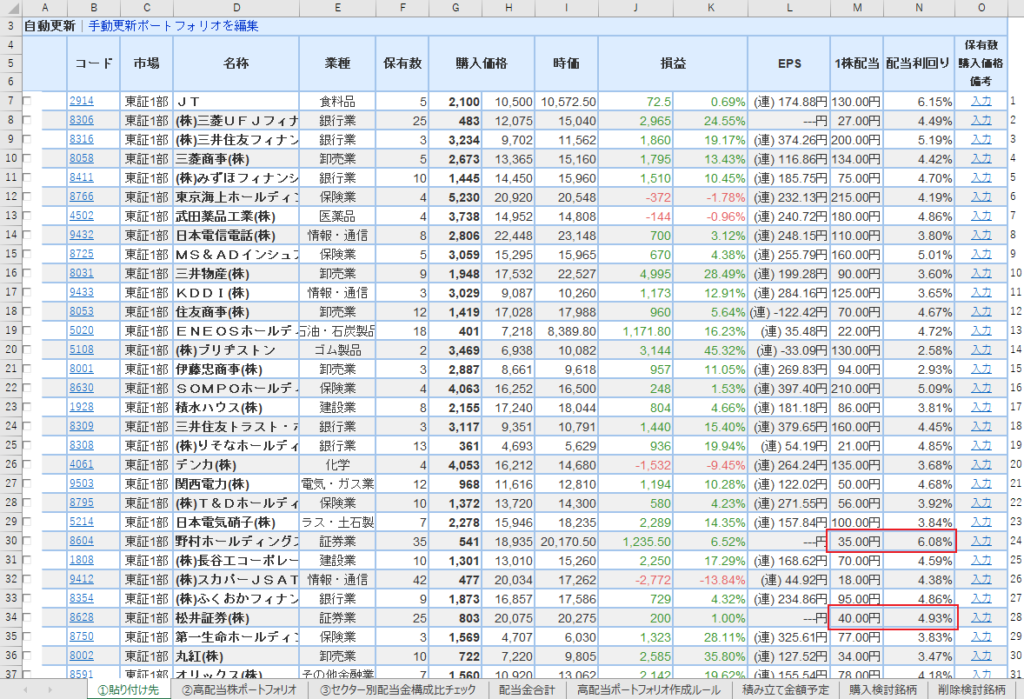Screen dimensions: 1024x699
Task: Open stock code link 8058
Action: point(82,158)
